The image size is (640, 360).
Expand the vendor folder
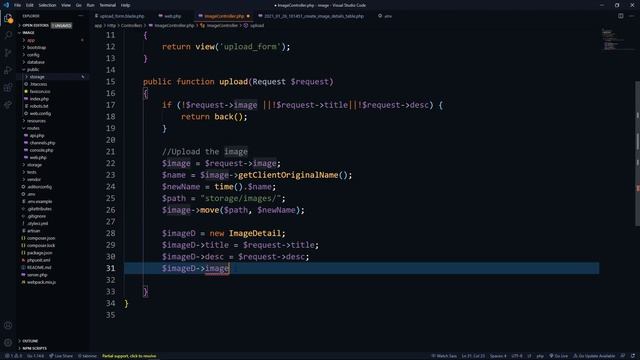52,180
